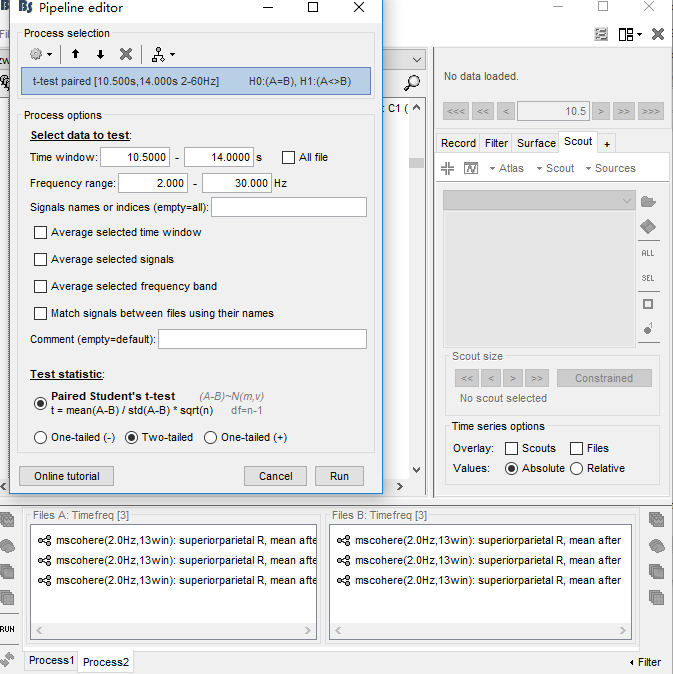Click the Time window start field
The image size is (673, 674).
(x=135, y=157)
